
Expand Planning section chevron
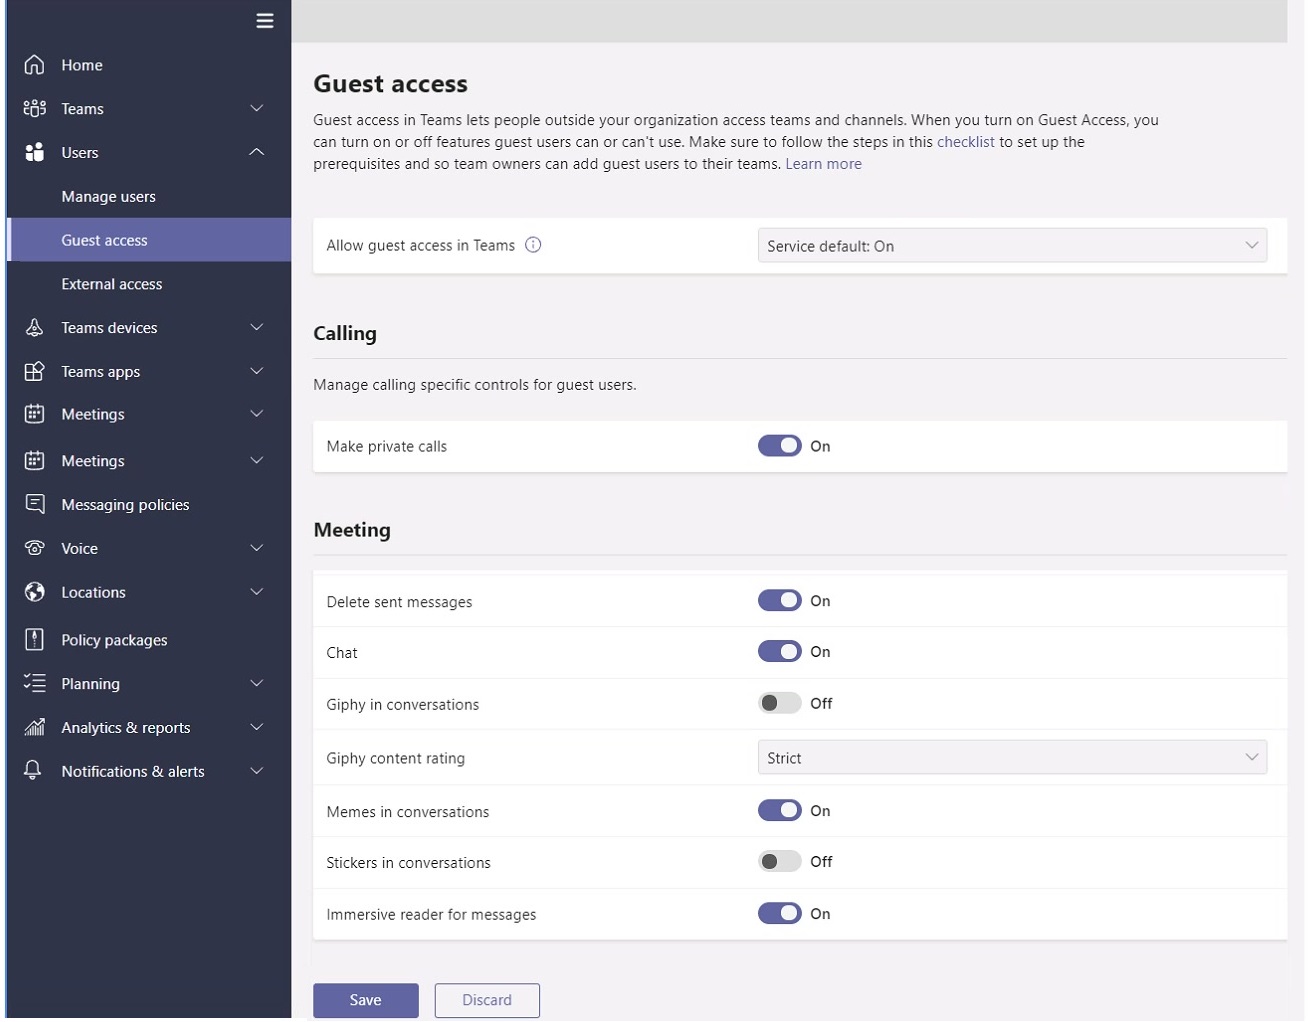[257, 684]
